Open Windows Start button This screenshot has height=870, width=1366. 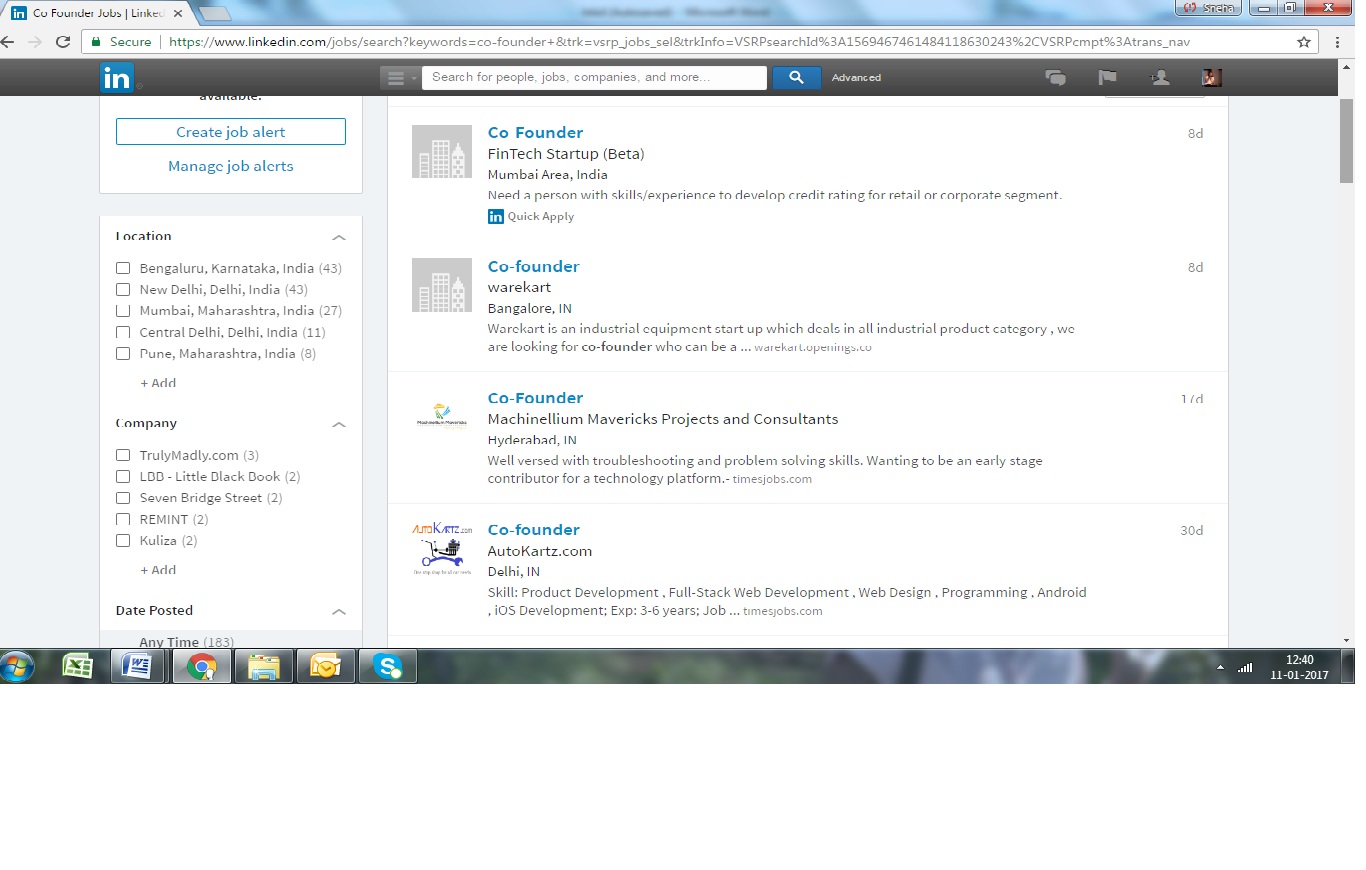click(x=18, y=666)
